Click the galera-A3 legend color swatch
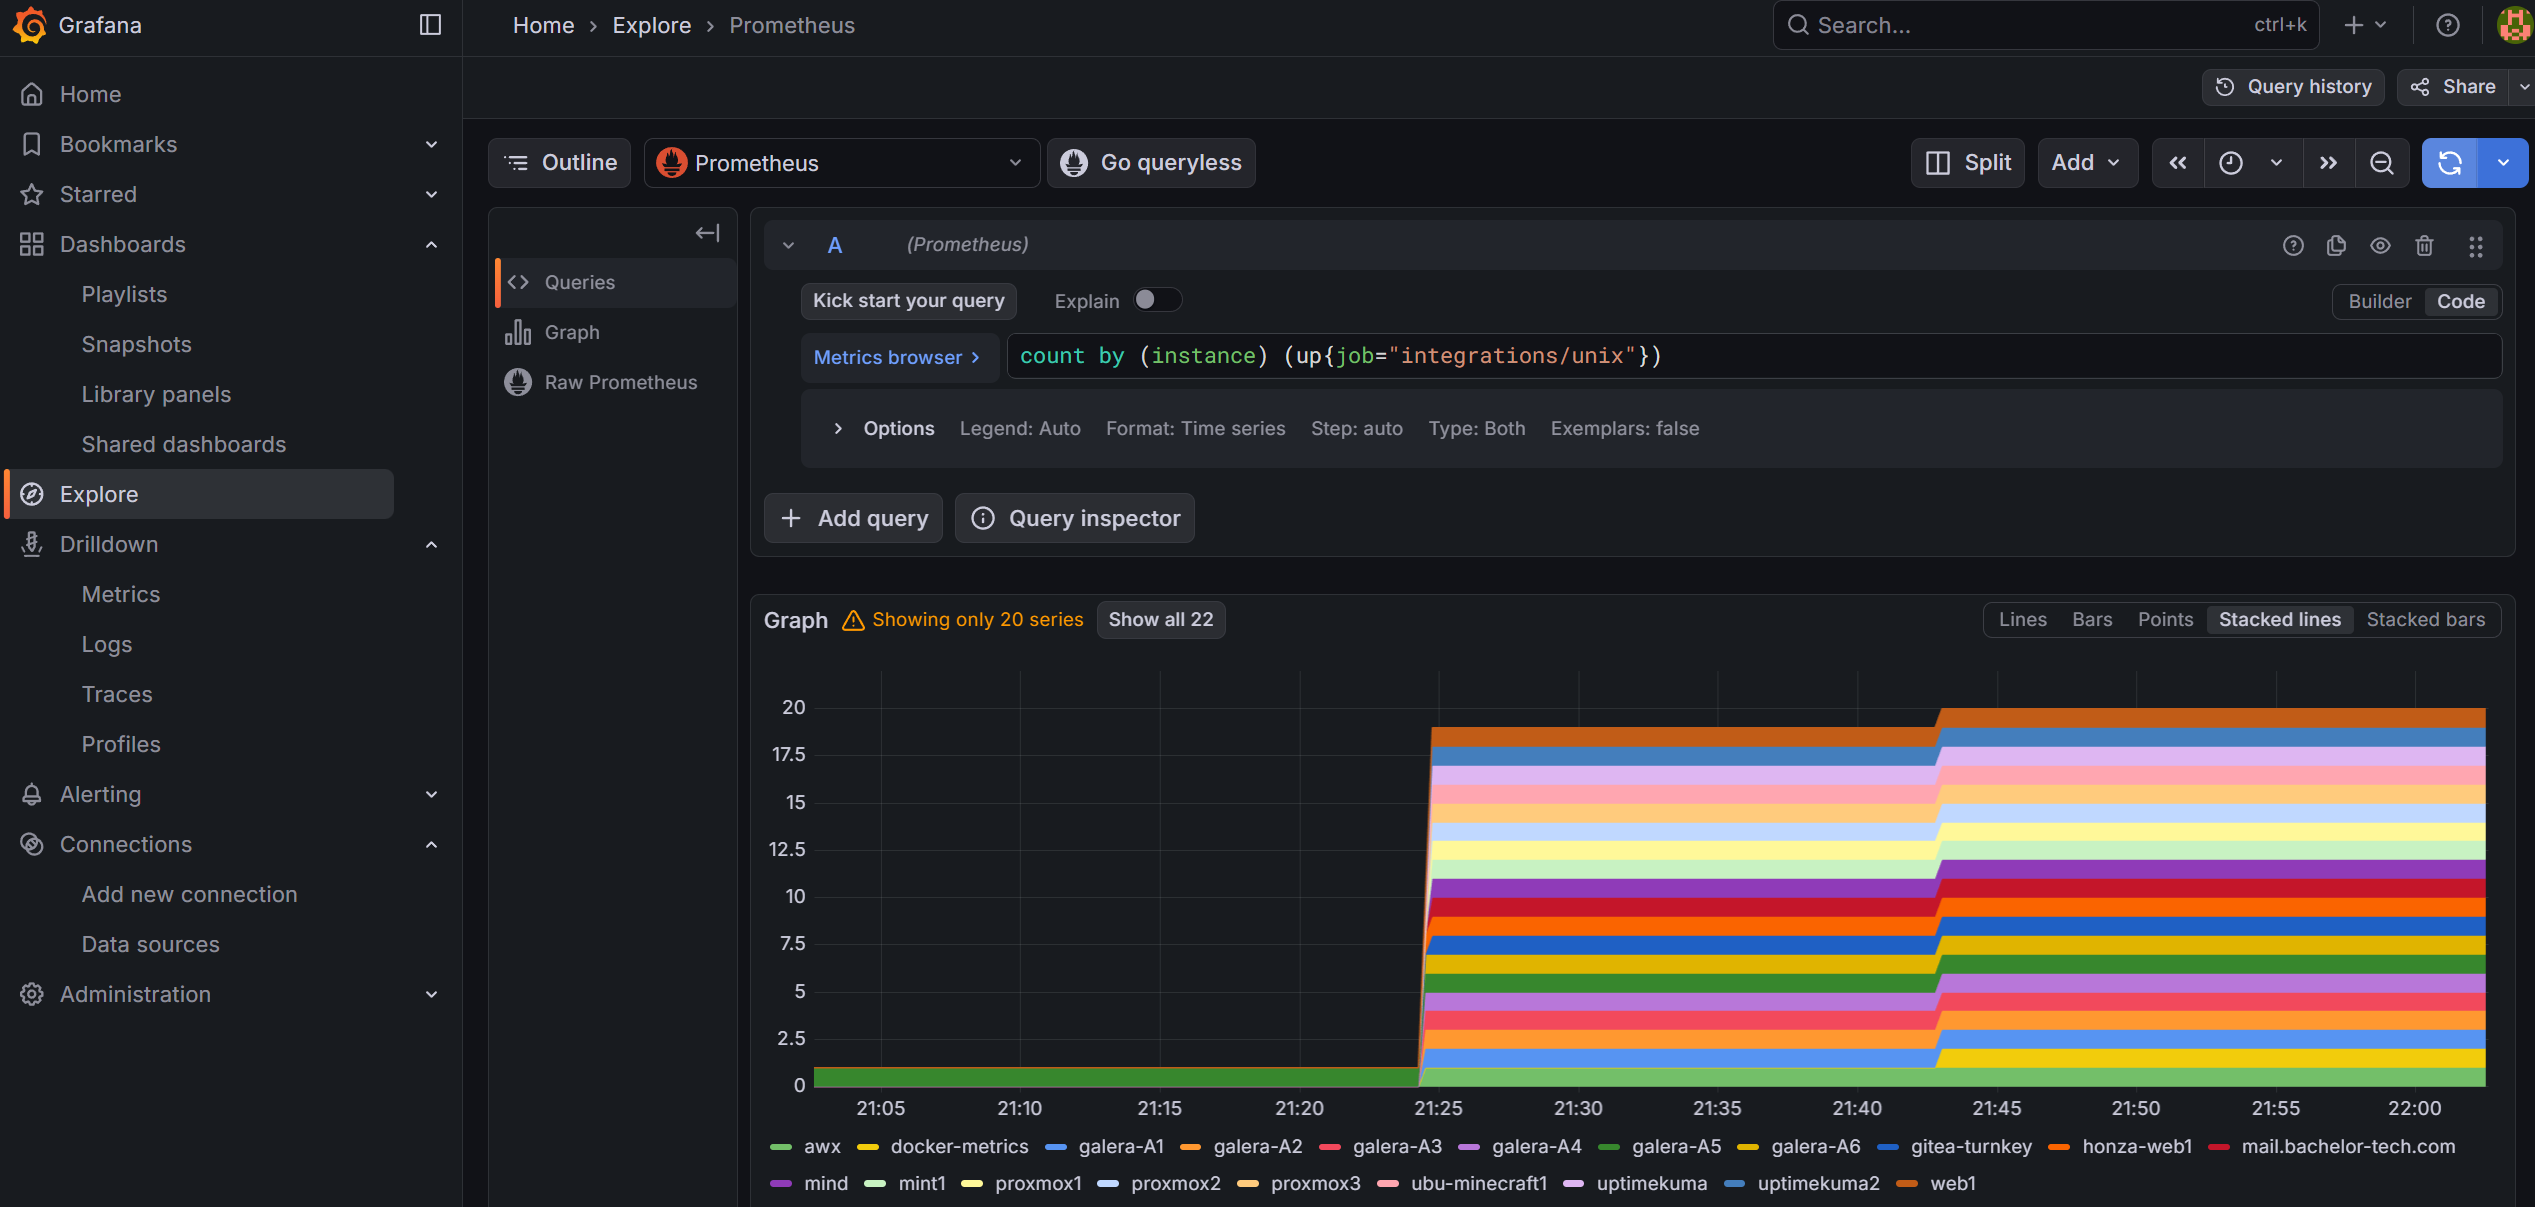Screen dimensions: 2535x1207 pyautogui.click(x=1330, y=1147)
